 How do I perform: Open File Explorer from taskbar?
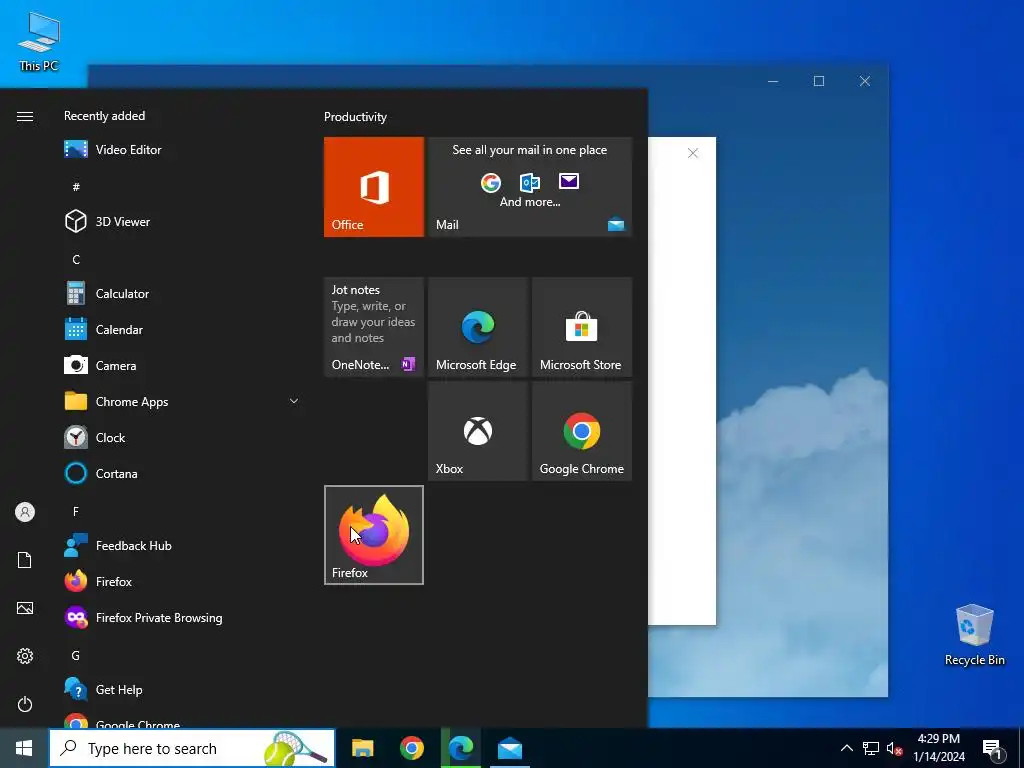click(x=362, y=748)
